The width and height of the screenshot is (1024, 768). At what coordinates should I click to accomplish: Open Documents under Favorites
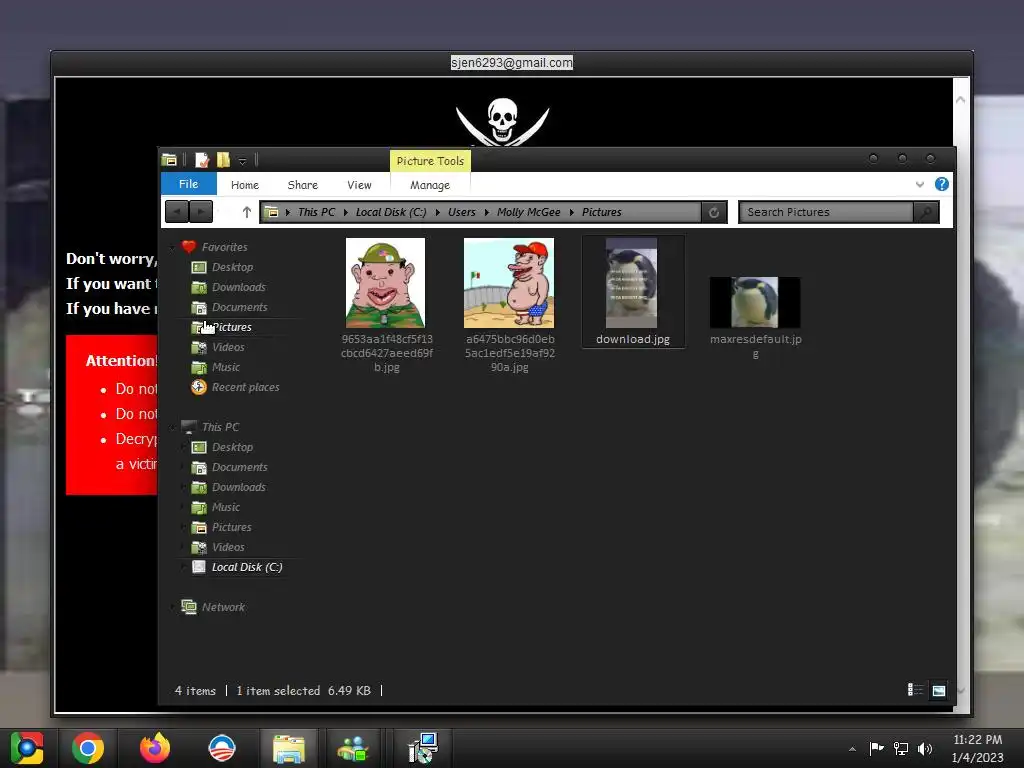pyautogui.click(x=239, y=307)
